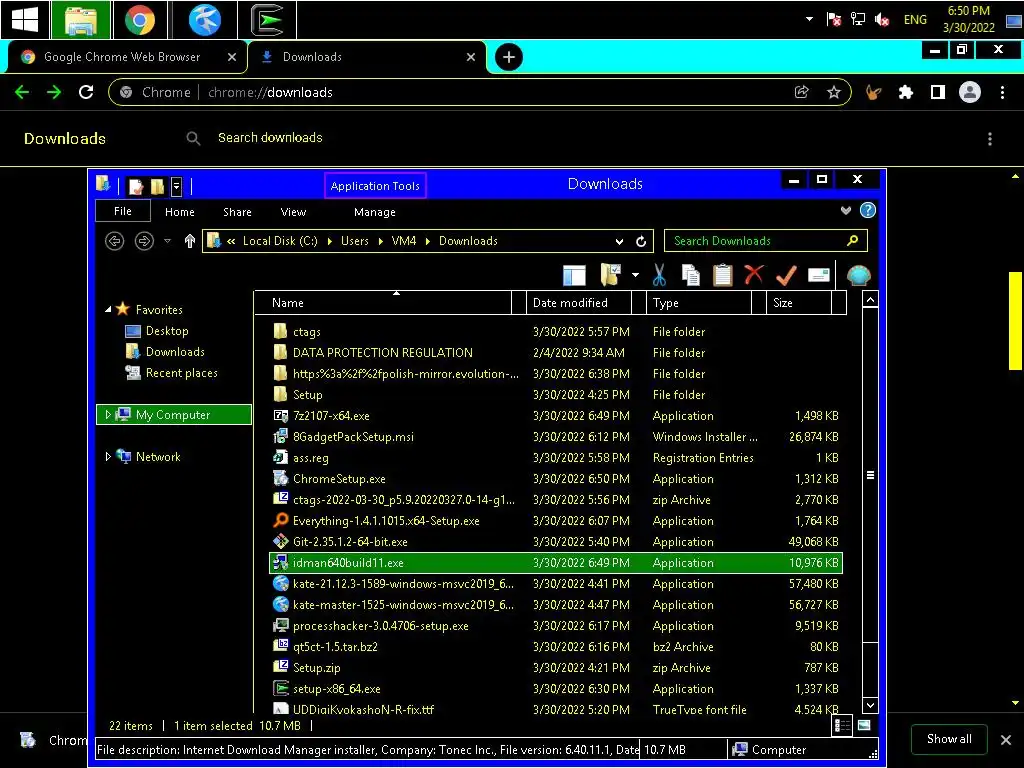The height and width of the screenshot is (768, 1024).
Task: Open Chrome three-dot menu
Action: pos(1002,92)
